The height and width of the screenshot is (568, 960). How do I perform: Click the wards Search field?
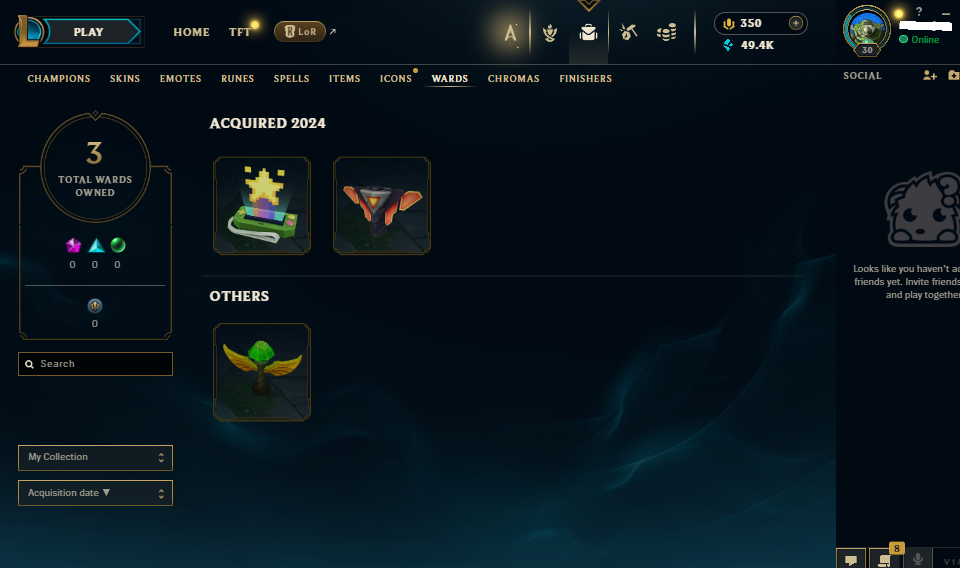[96, 364]
